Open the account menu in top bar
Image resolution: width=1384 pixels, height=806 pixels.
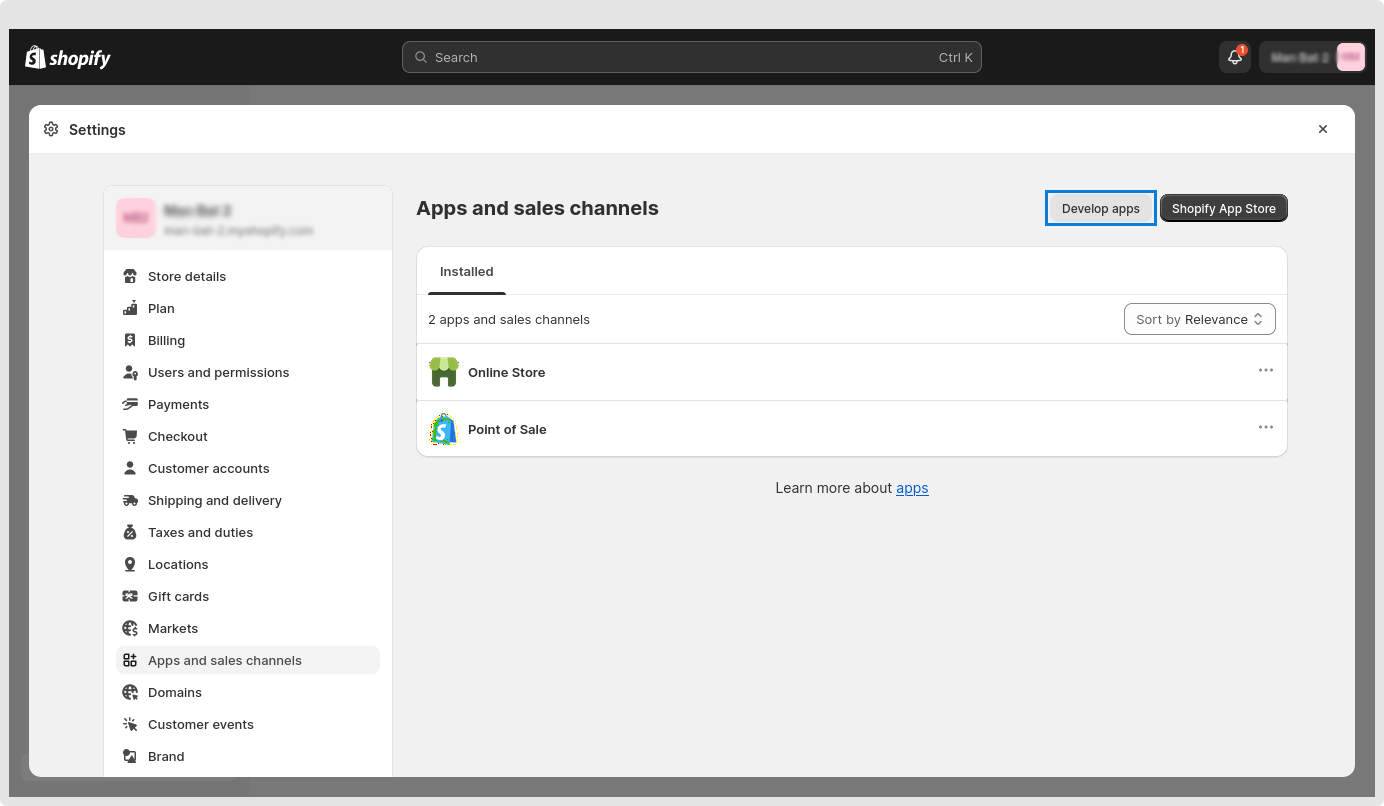coord(1312,57)
